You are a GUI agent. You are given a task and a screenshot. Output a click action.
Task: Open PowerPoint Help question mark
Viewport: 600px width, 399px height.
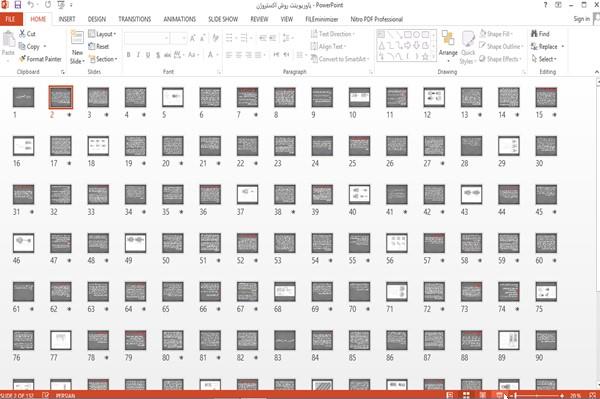click(x=545, y=5)
